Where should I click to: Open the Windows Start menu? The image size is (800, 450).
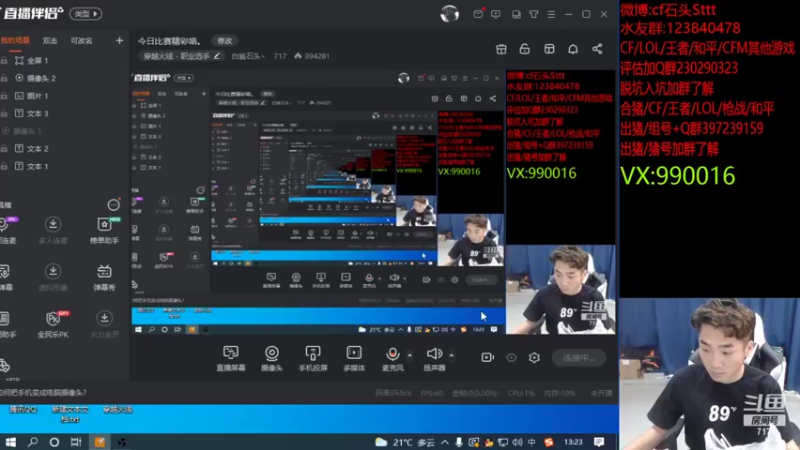point(11,442)
